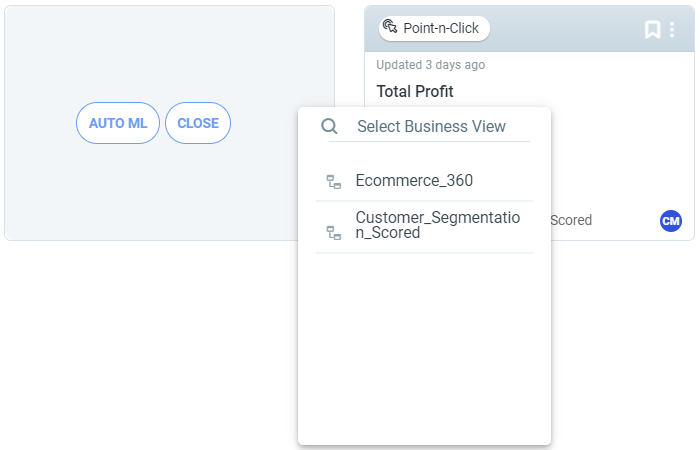Click the Updated 3 days ago text

(430, 65)
